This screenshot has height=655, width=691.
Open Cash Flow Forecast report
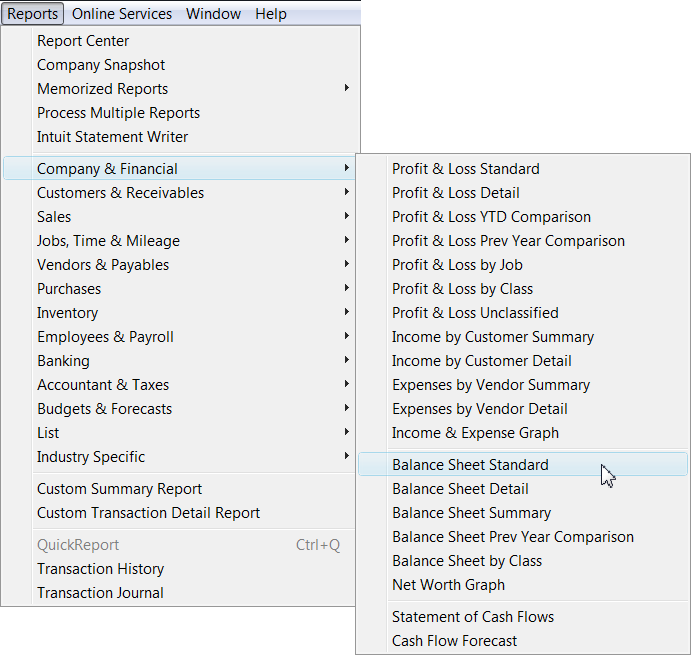pos(454,641)
